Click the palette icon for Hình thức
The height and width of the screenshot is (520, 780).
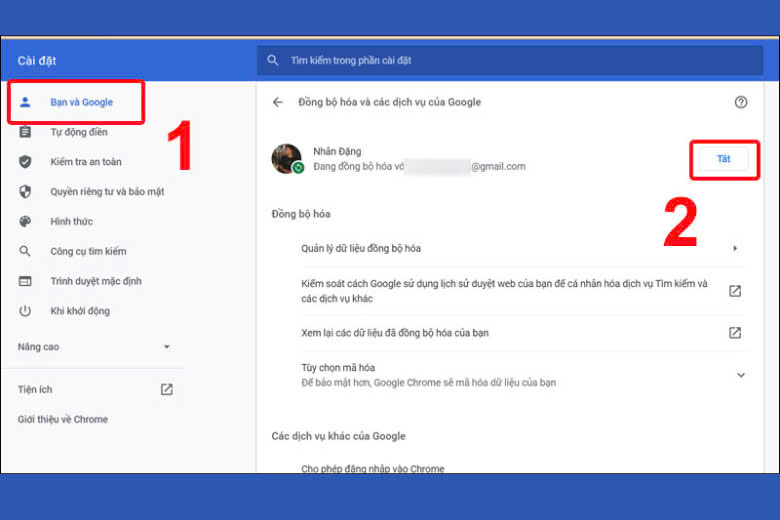coord(25,221)
